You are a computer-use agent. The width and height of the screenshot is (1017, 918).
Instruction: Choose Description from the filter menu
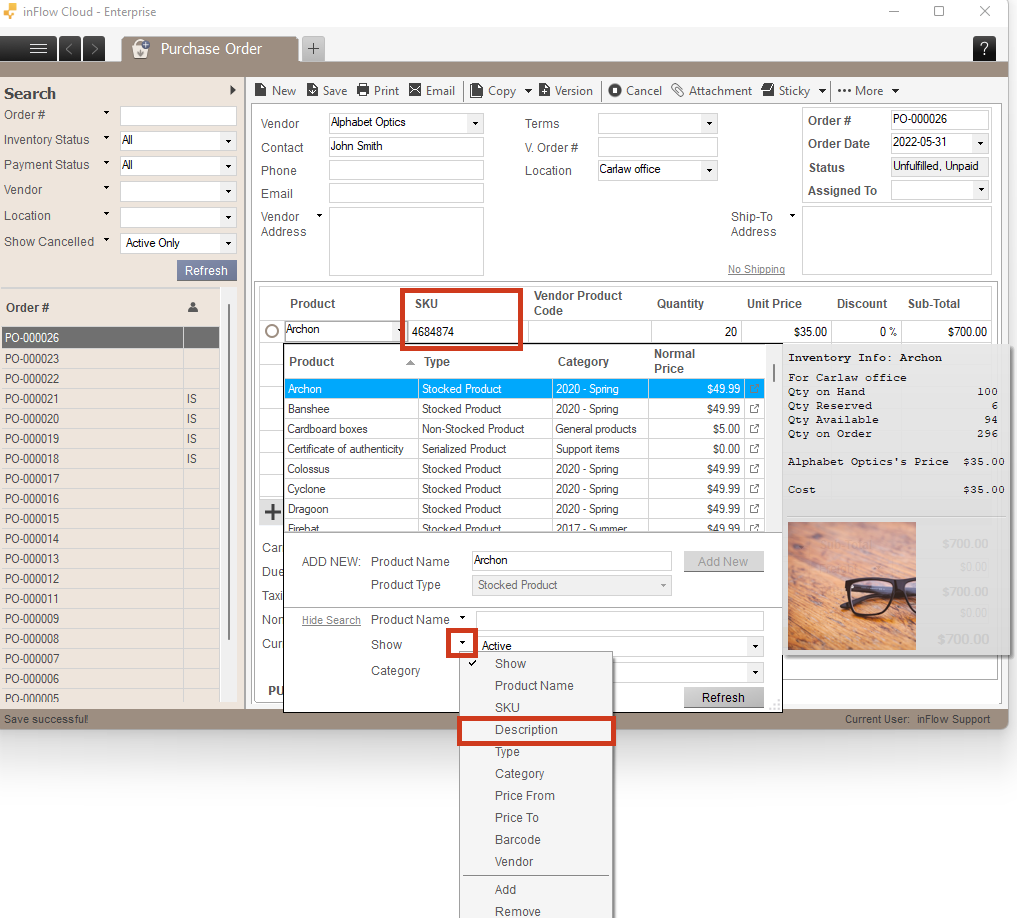click(x=526, y=730)
